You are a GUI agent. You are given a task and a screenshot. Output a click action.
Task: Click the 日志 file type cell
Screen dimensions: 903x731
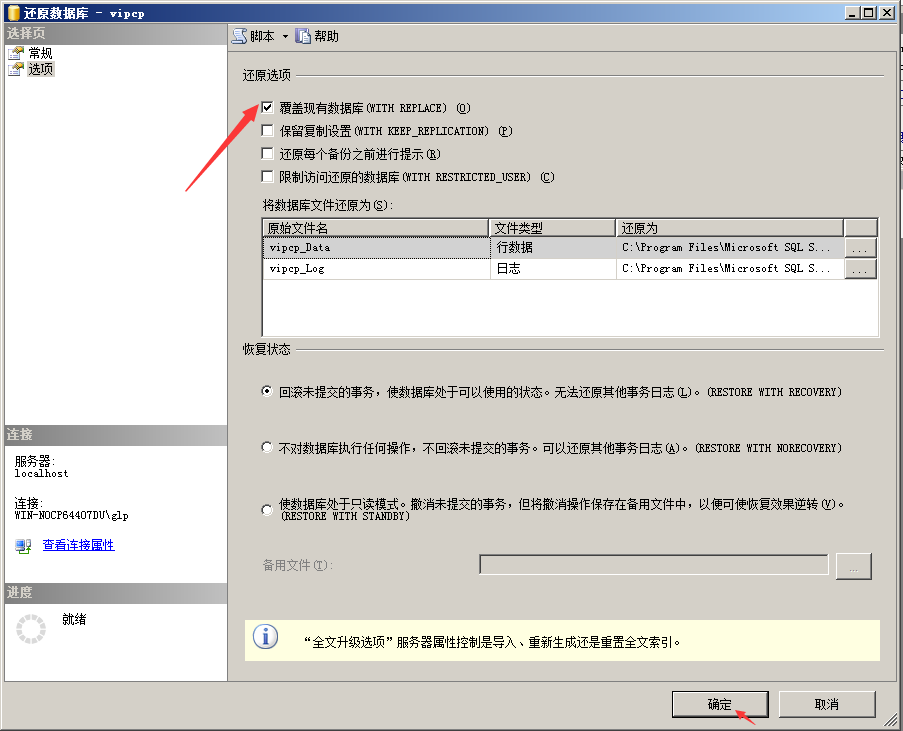553,268
